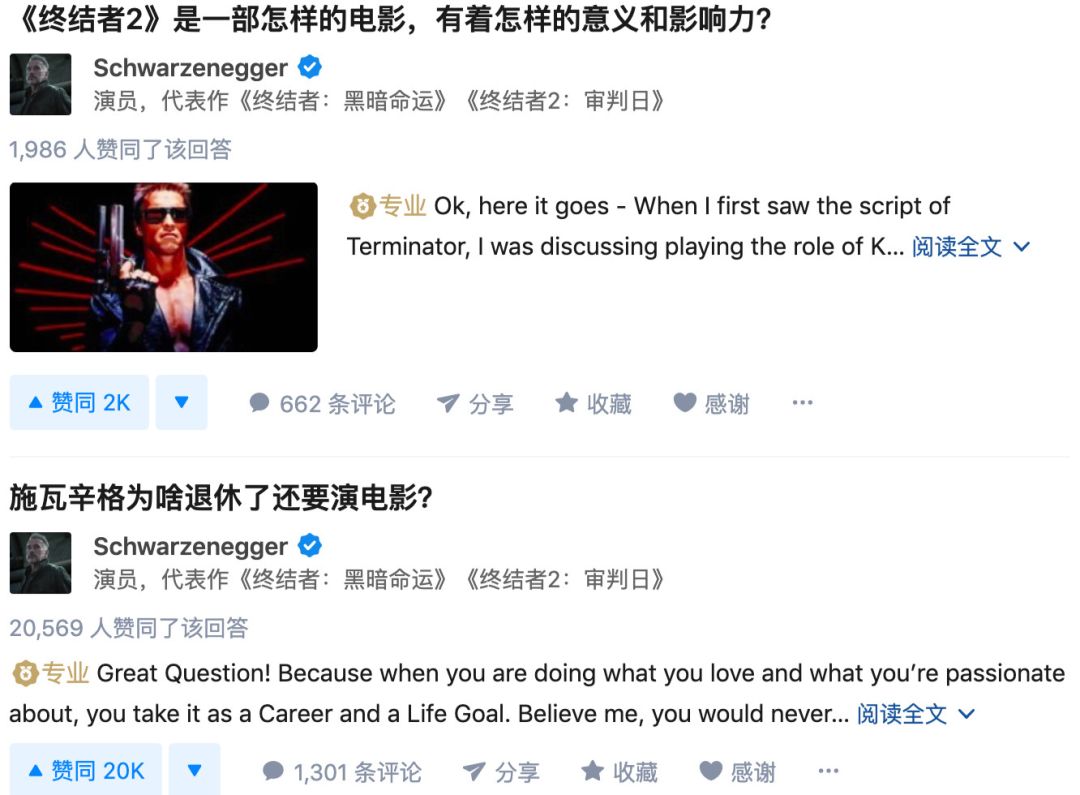Click 感谢 heart on second answer
This screenshot has height=795, width=1080.
tap(738, 772)
